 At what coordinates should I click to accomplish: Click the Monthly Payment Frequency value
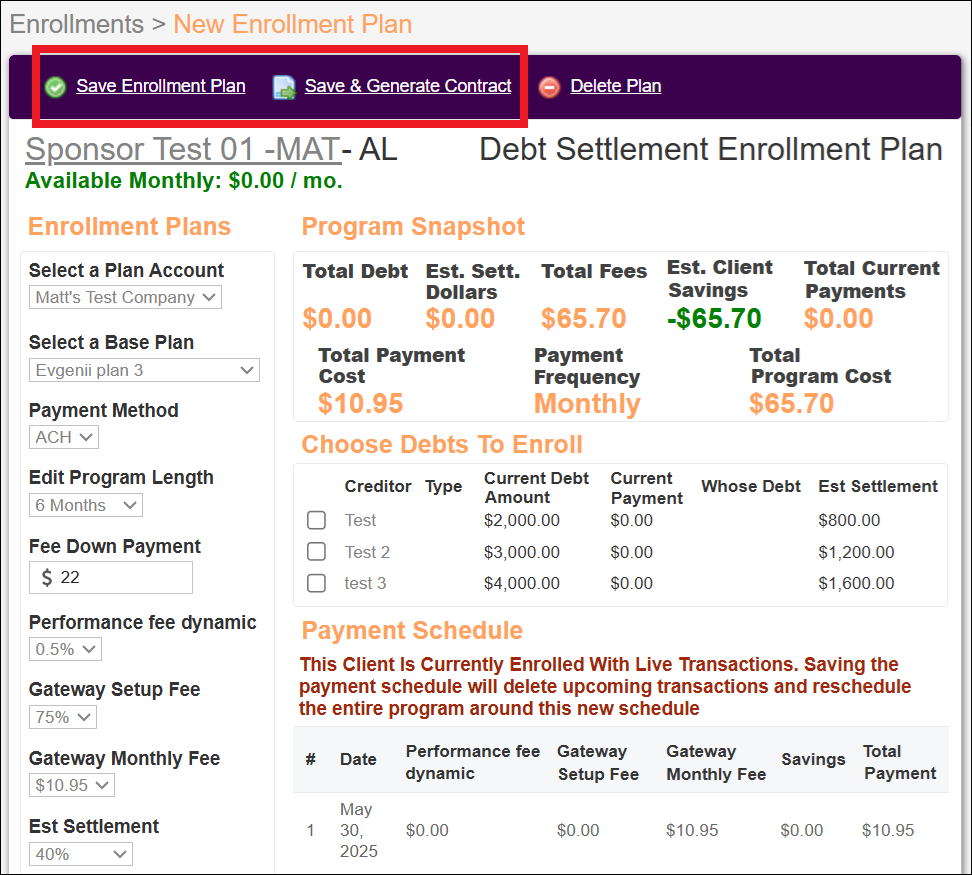[587, 403]
